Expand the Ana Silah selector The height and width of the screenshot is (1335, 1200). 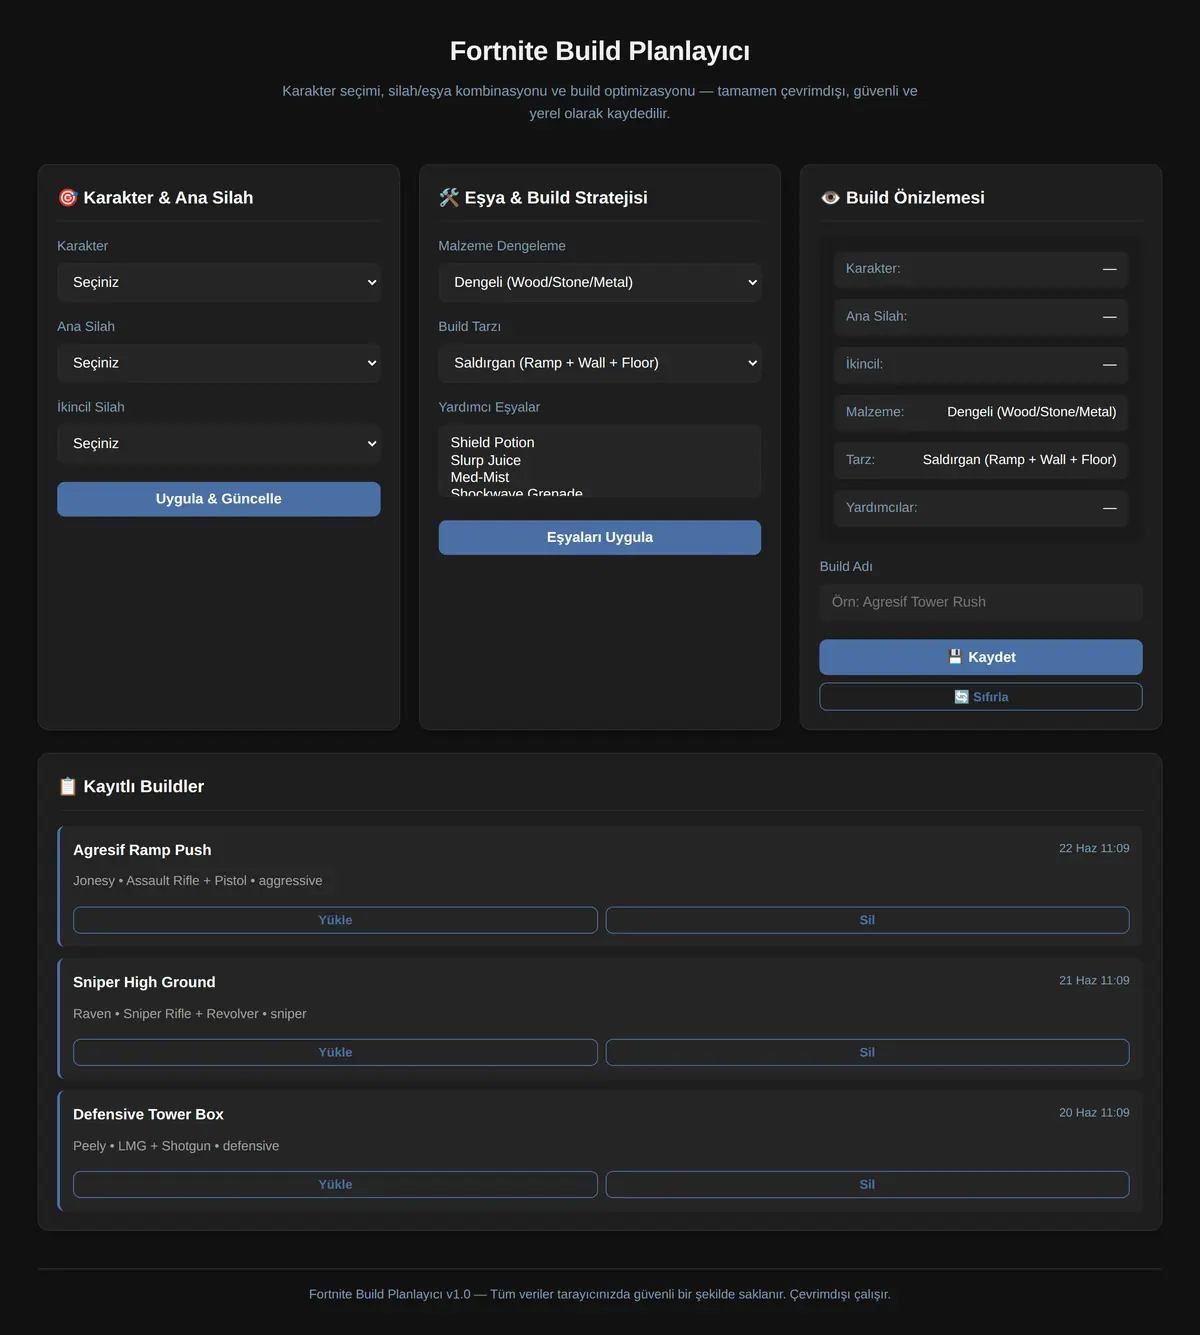219,363
